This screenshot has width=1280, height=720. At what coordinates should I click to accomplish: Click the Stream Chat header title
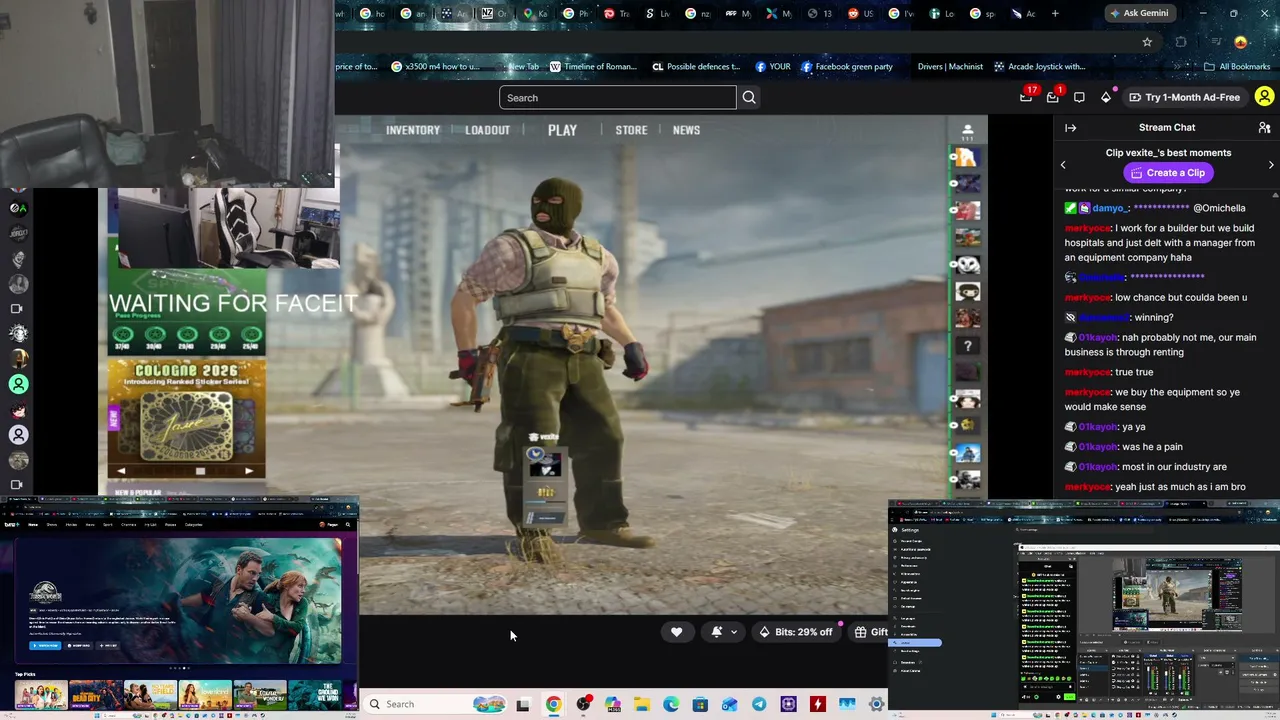pyautogui.click(x=1167, y=128)
